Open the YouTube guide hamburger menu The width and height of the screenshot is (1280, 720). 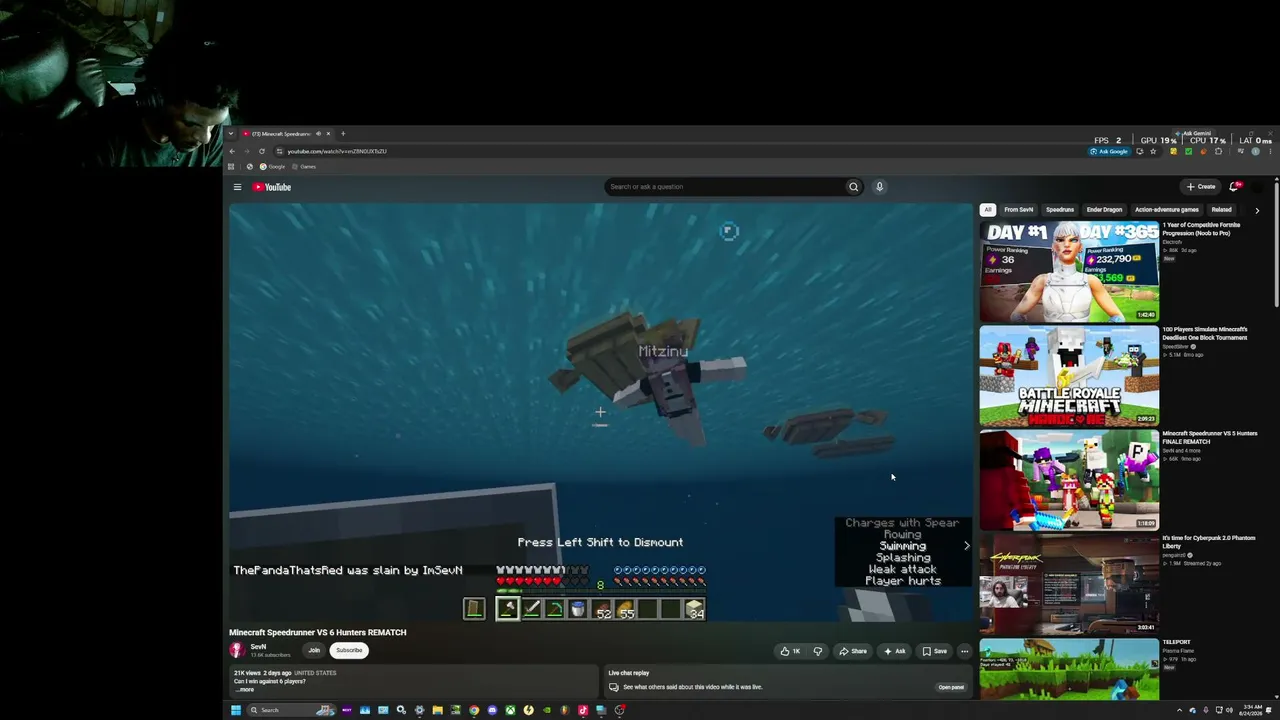pos(237,187)
